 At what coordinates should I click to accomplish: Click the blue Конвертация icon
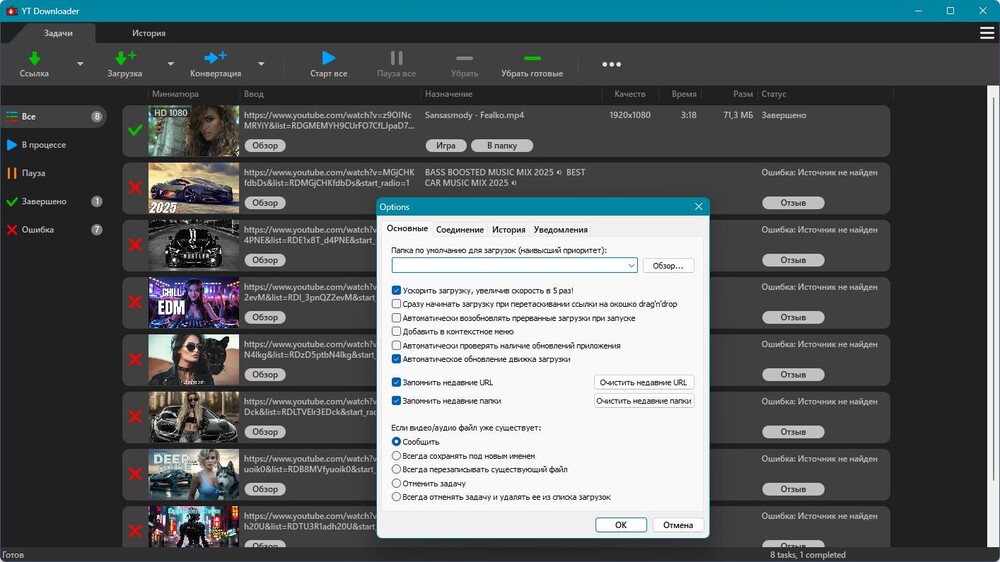(x=215, y=59)
